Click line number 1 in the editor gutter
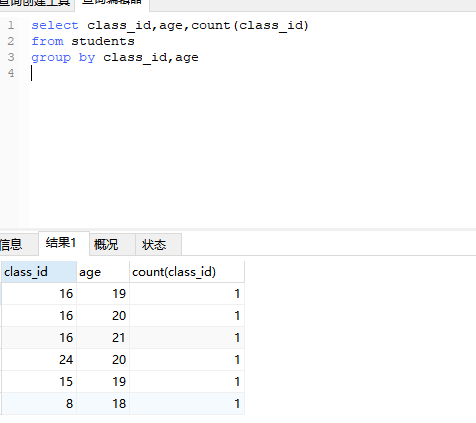The image size is (476, 423). pyautogui.click(x=11, y=25)
